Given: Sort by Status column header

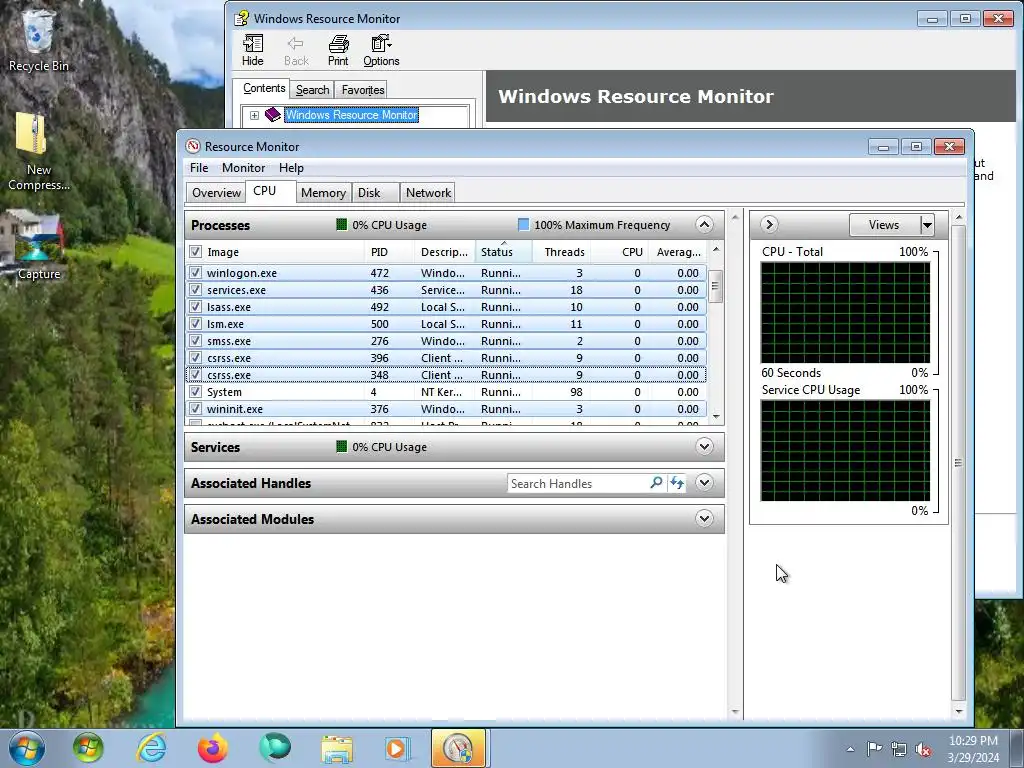Looking at the screenshot, I should [503, 251].
